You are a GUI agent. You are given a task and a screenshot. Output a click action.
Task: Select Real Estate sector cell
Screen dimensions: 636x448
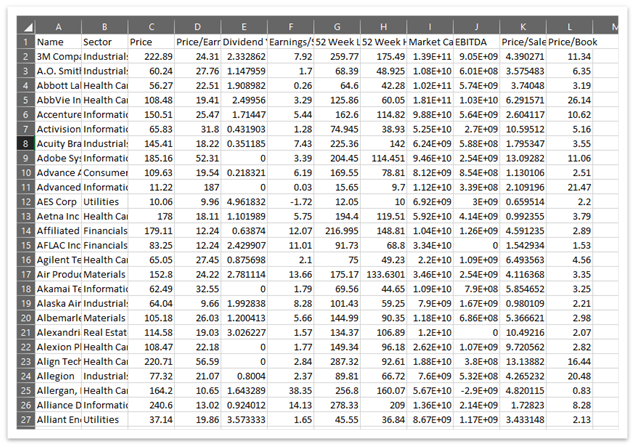(x=105, y=333)
